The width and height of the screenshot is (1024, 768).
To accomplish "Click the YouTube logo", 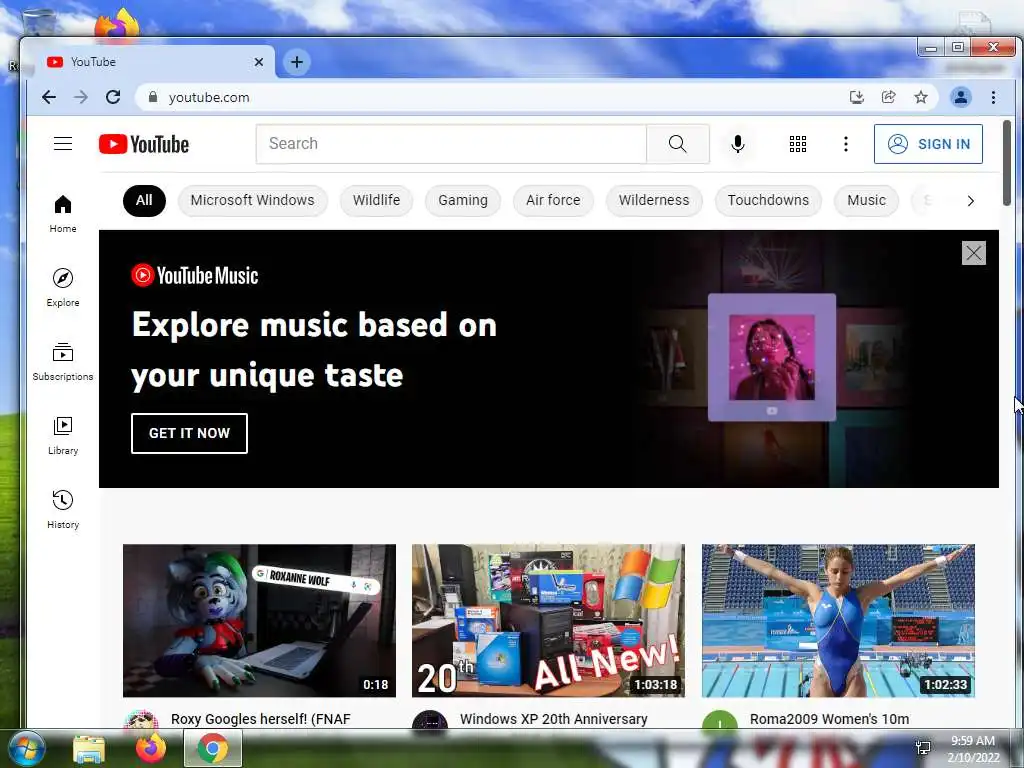I will point(144,144).
